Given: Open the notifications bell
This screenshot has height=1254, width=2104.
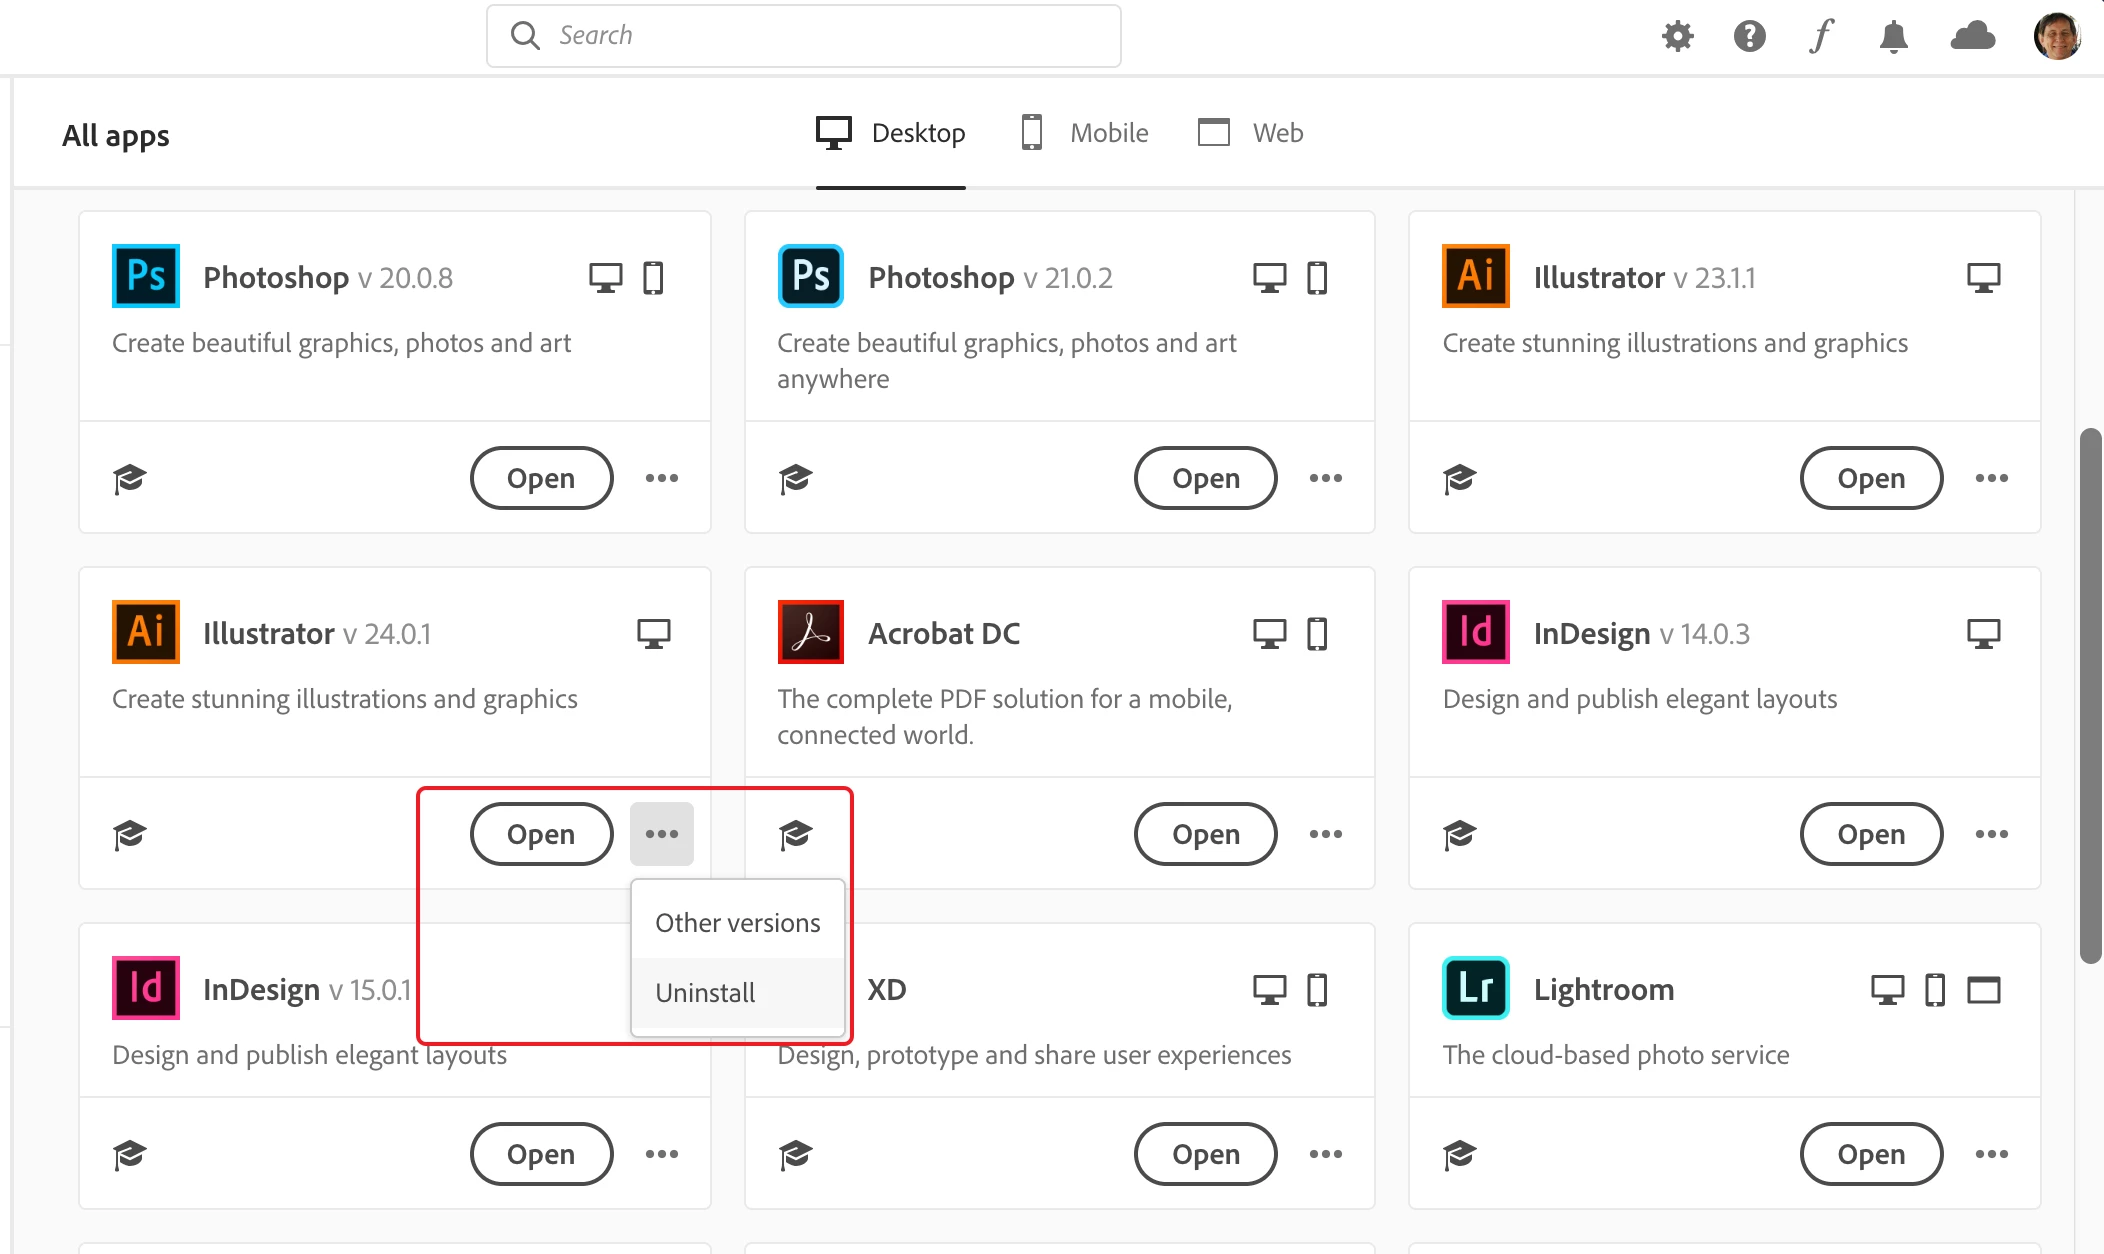Looking at the screenshot, I should 1893,37.
